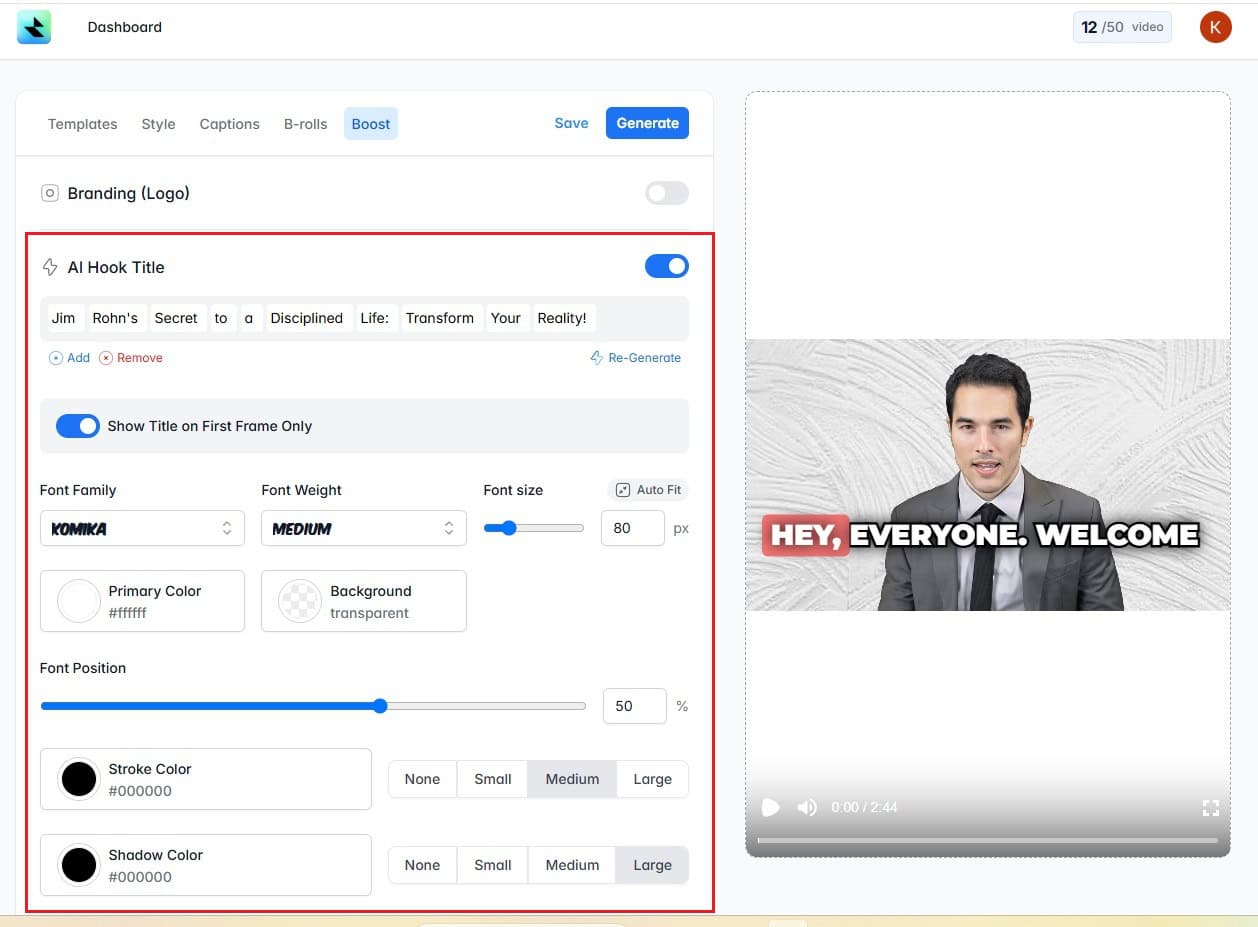The image size is (1258, 927).
Task: Adjust the Font Position slider
Action: (x=380, y=706)
